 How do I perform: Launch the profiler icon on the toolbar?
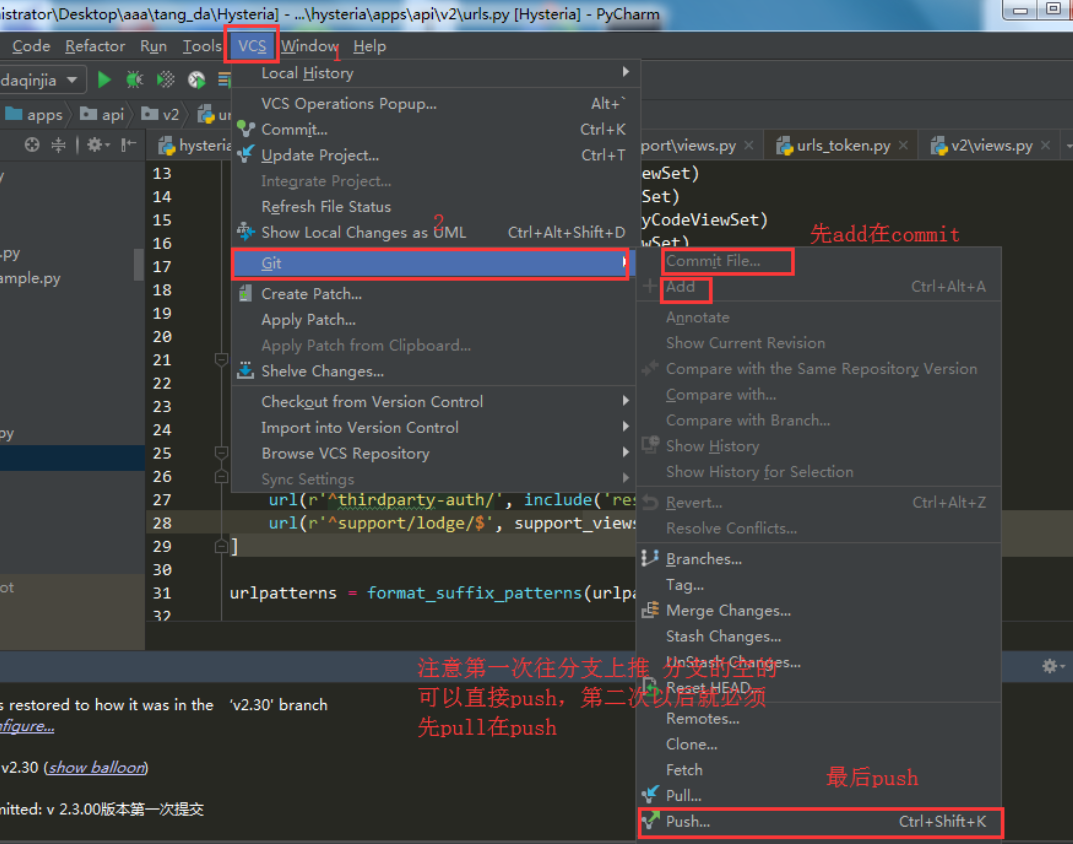pyautogui.click(x=196, y=80)
